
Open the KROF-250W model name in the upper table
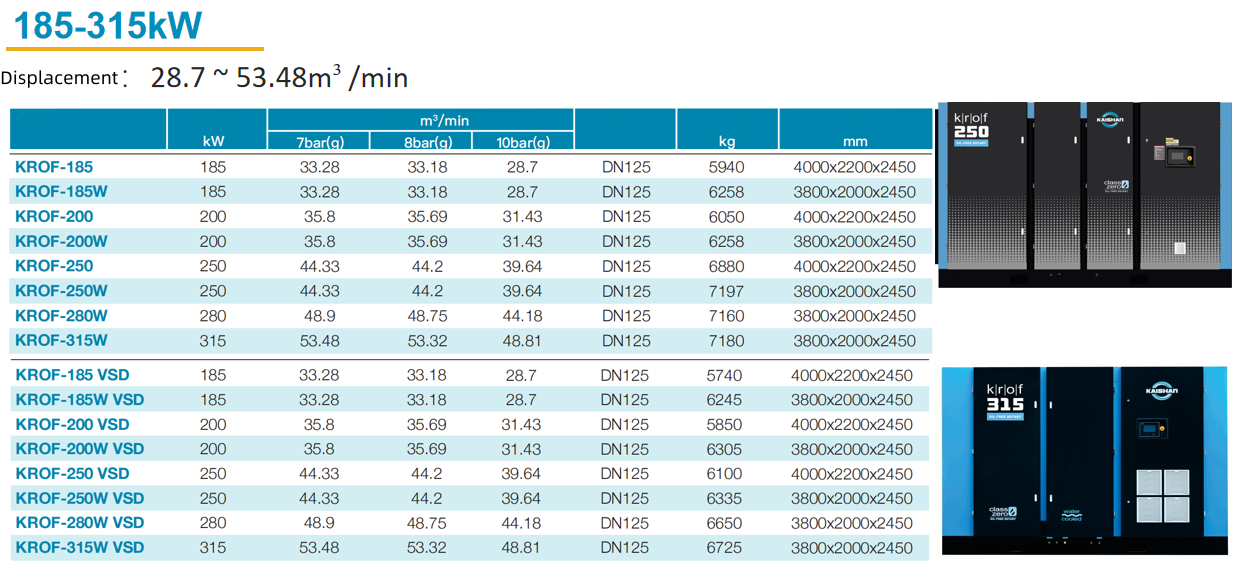pos(61,291)
